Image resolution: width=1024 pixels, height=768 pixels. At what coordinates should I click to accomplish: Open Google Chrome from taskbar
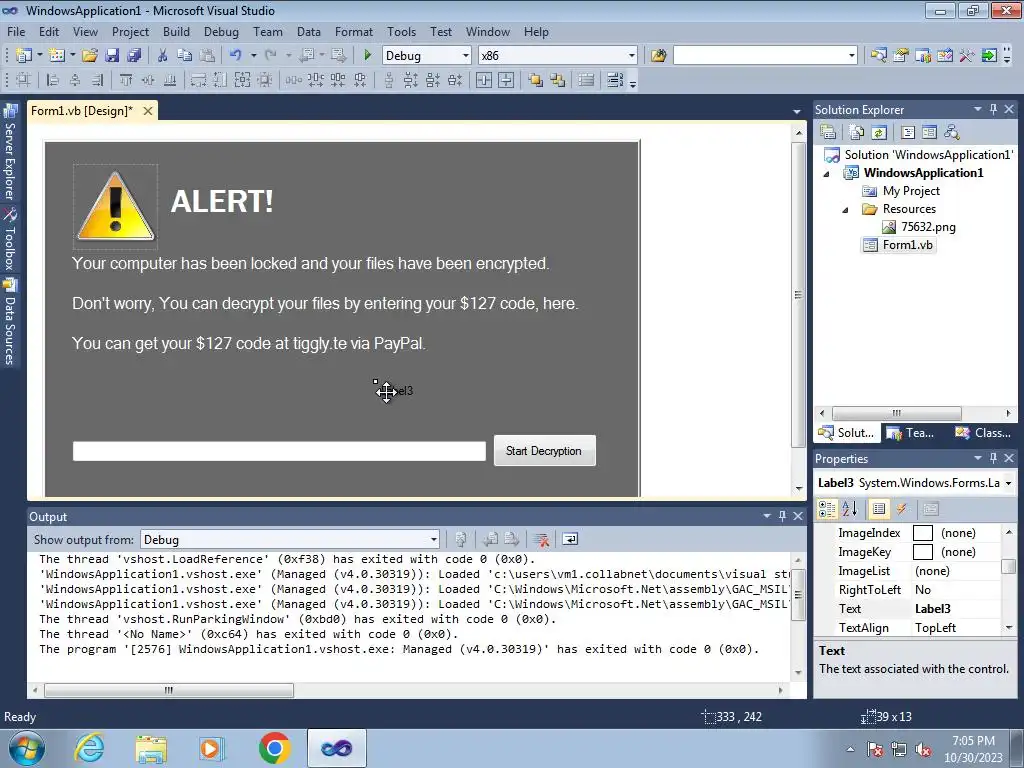274,748
